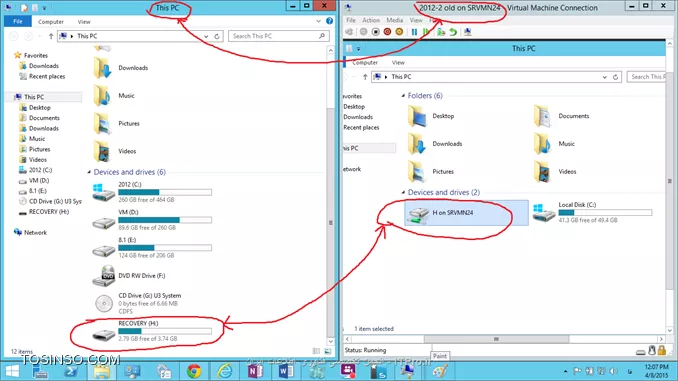Click the Enhanced Session monitor icon in VM toolbar
The width and height of the screenshot is (678, 381).
click(467, 32)
